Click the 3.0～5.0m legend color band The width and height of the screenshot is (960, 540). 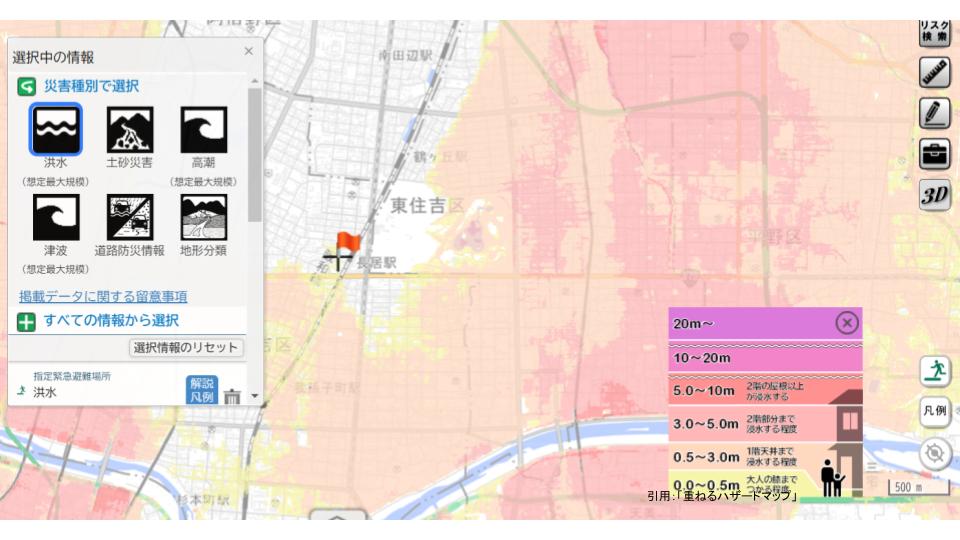[x=765, y=424]
